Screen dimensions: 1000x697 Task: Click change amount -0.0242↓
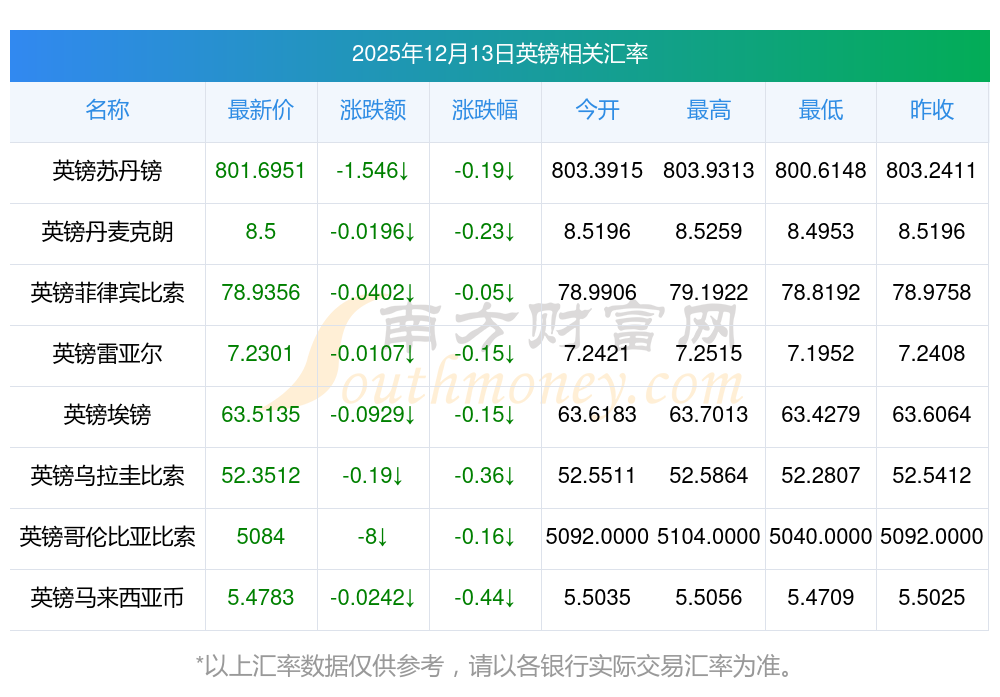[x=372, y=598]
